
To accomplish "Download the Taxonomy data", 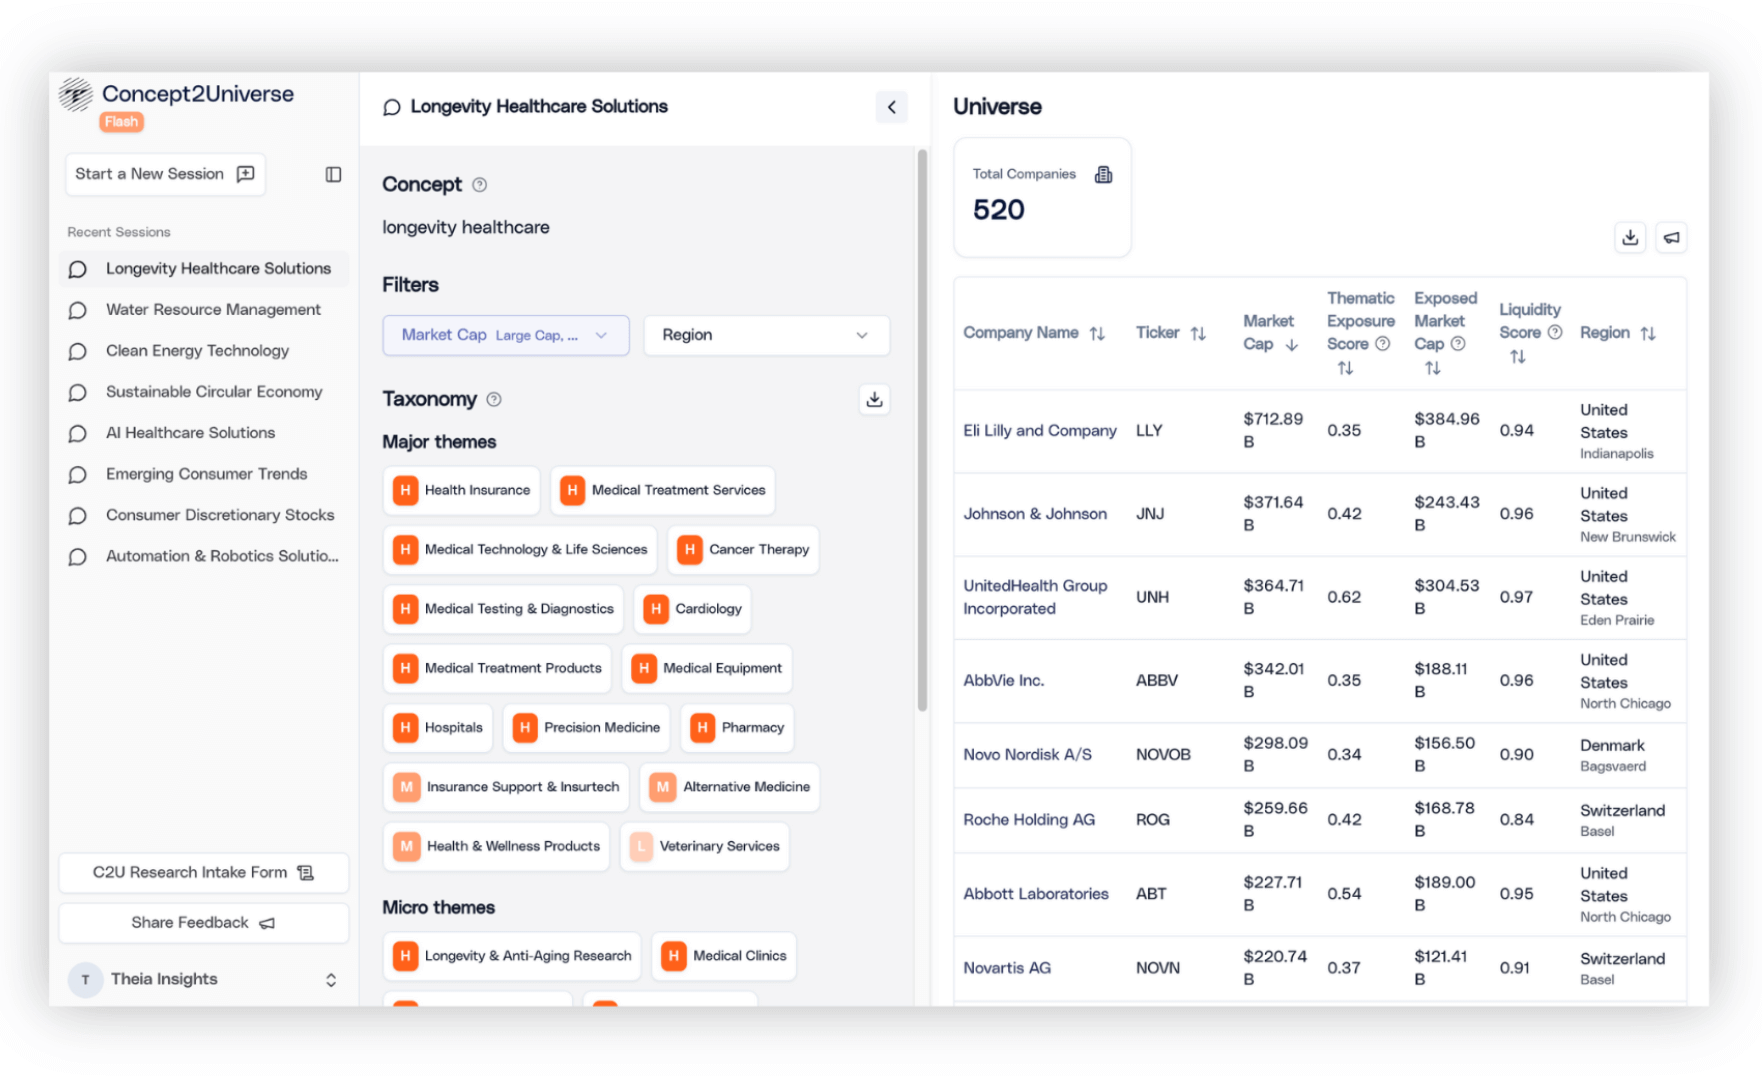I will click(x=874, y=399).
